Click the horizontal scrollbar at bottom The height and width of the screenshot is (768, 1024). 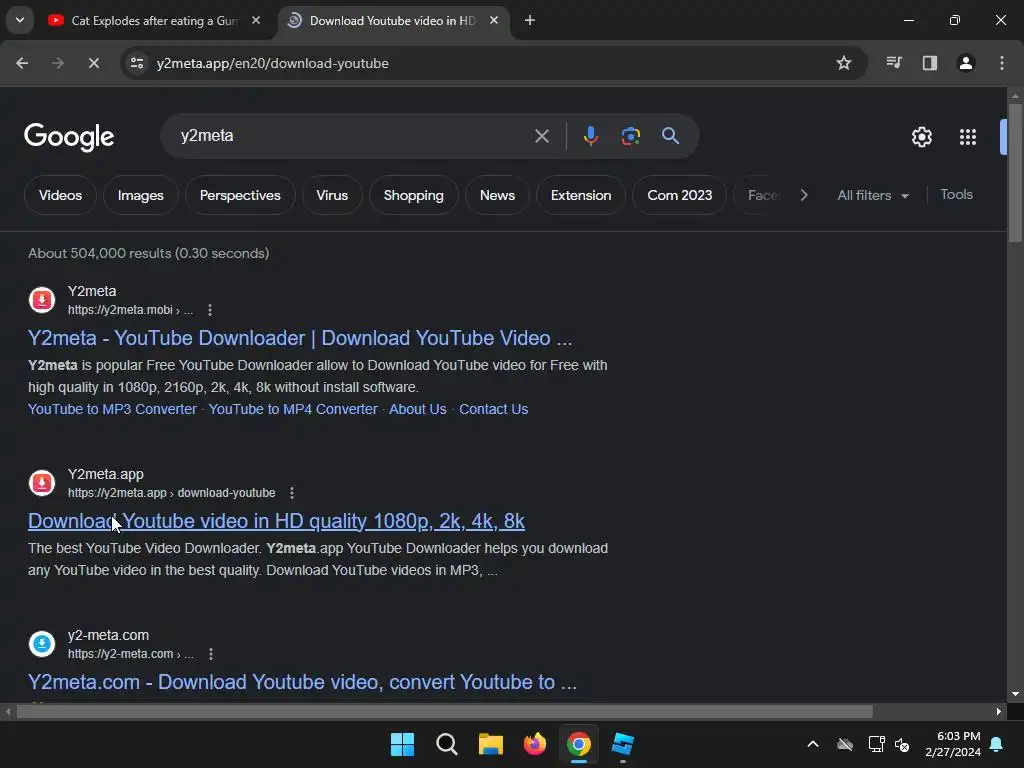point(444,711)
